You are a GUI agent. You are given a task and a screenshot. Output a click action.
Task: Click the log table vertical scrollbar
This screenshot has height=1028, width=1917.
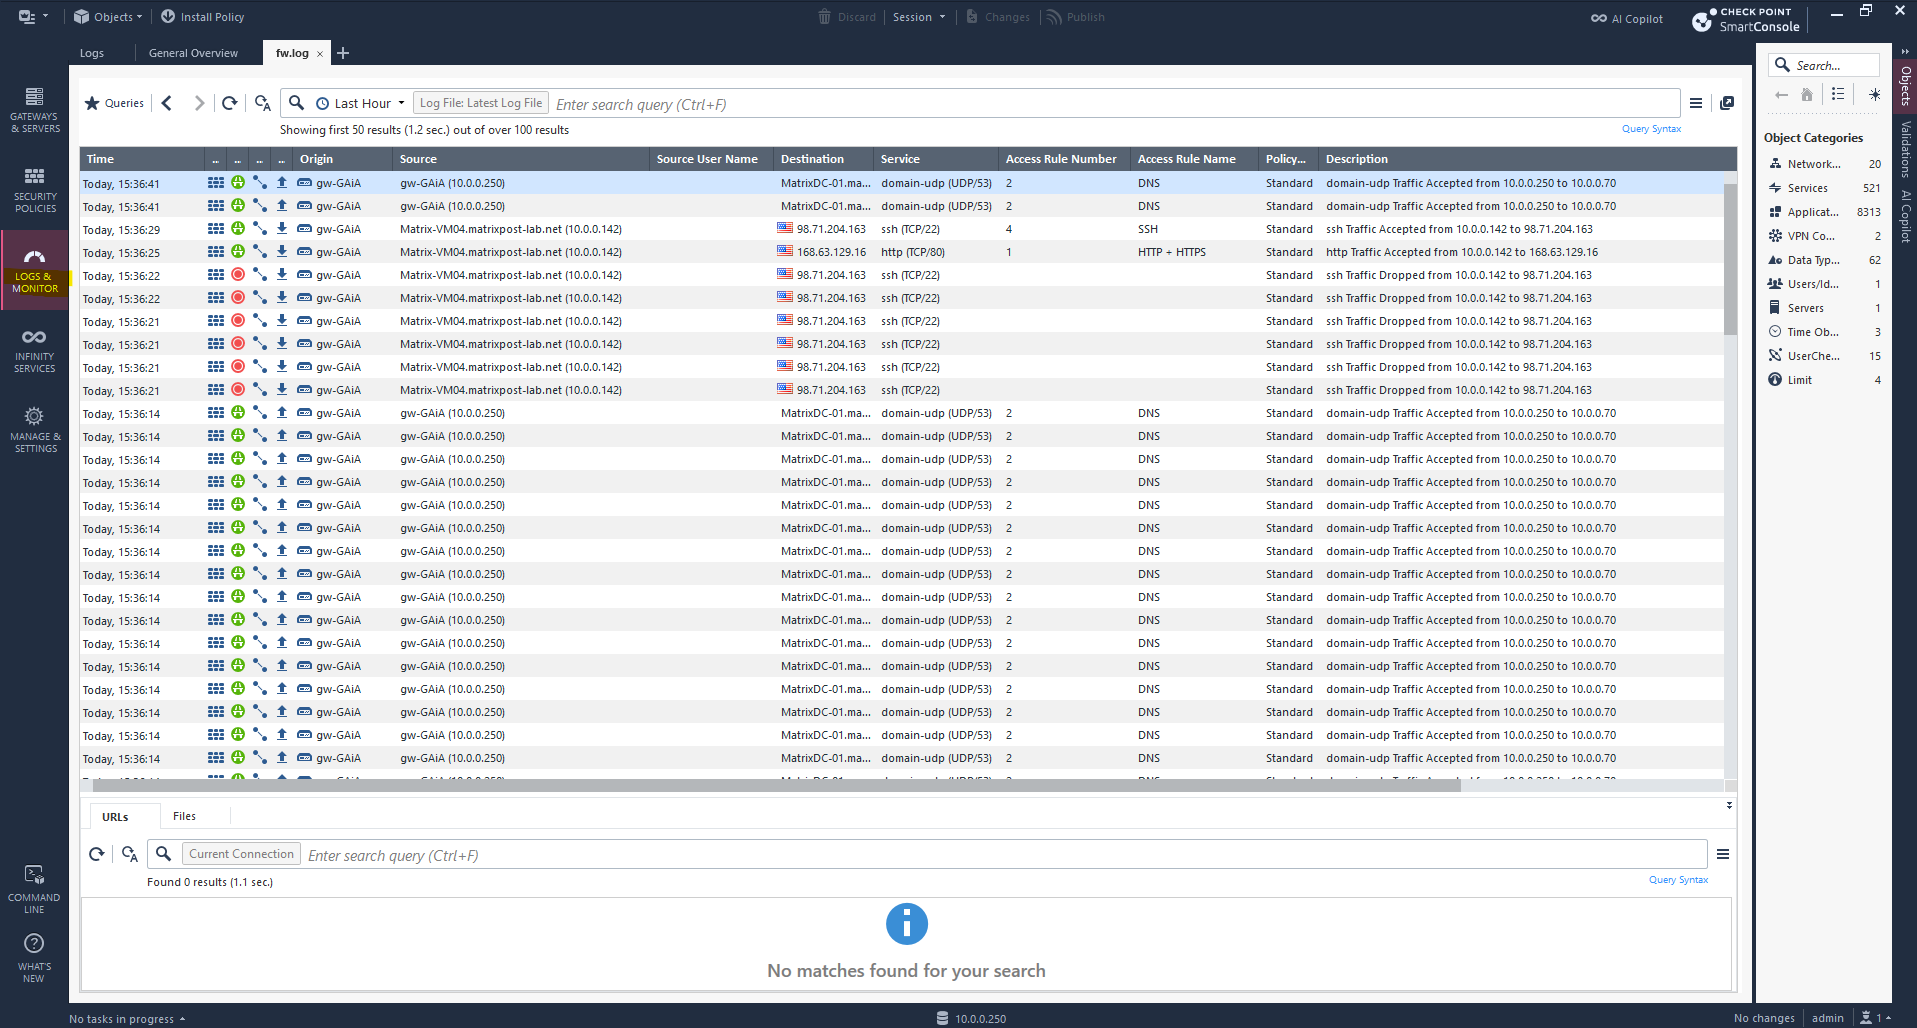pos(1730,258)
